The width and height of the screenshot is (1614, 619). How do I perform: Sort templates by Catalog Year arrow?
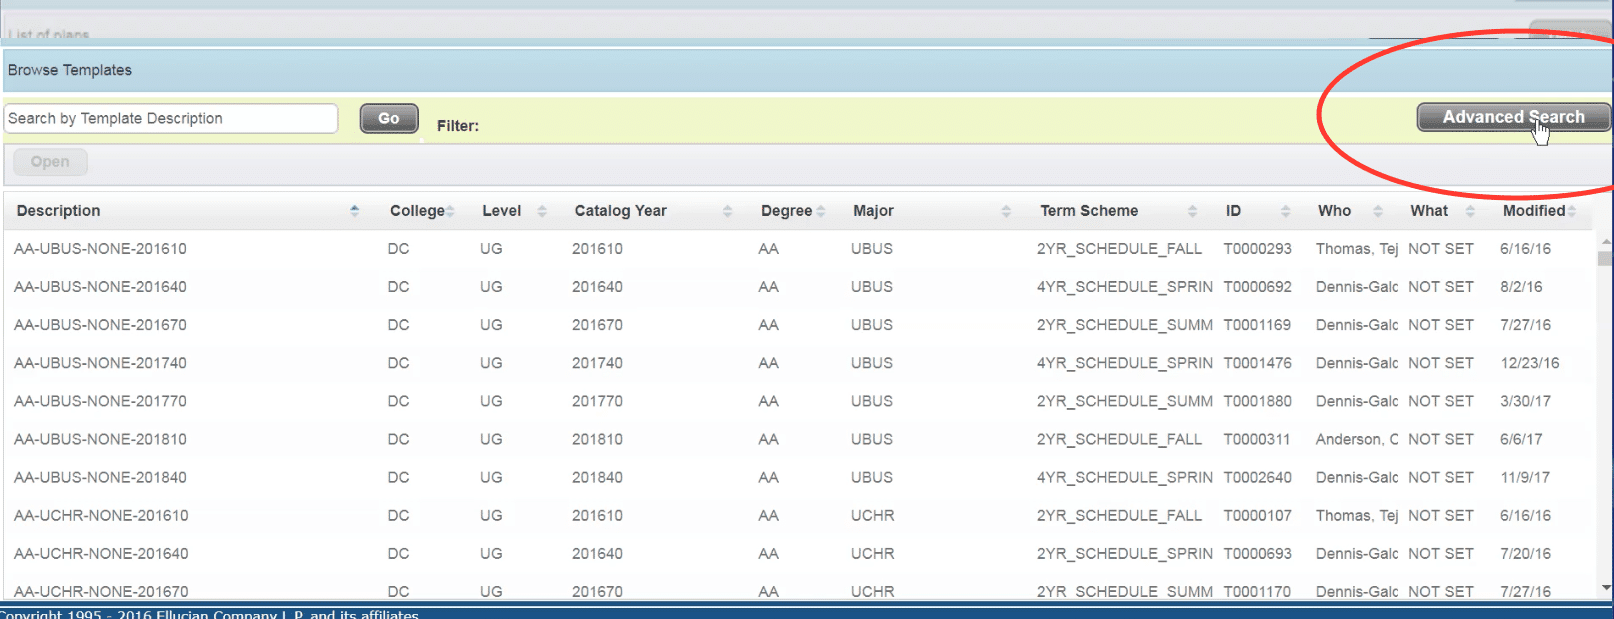pos(727,211)
